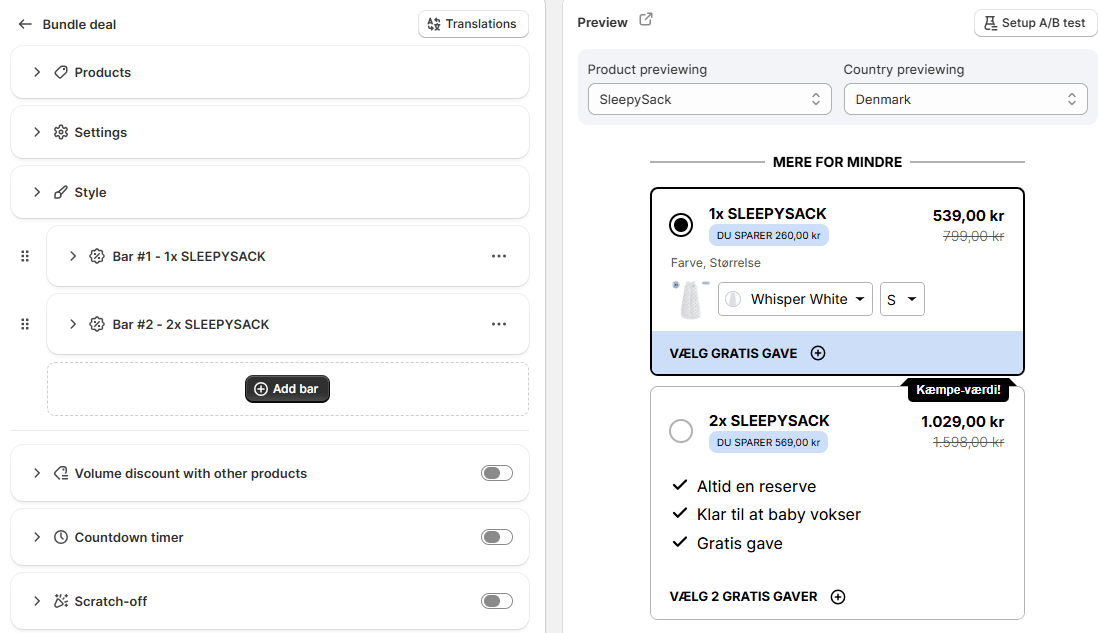Click the Altid en reserve bullet
Image resolution: width=1102 pixels, height=633 pixels.
(x=756, y=486)
